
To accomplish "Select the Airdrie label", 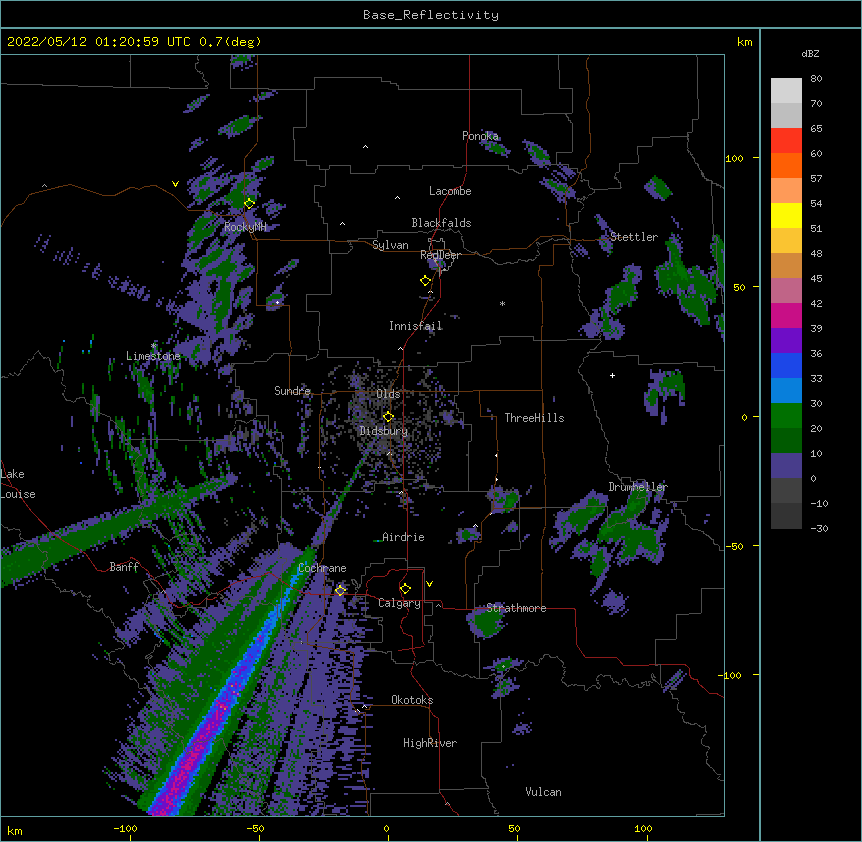I will point(404,537).
